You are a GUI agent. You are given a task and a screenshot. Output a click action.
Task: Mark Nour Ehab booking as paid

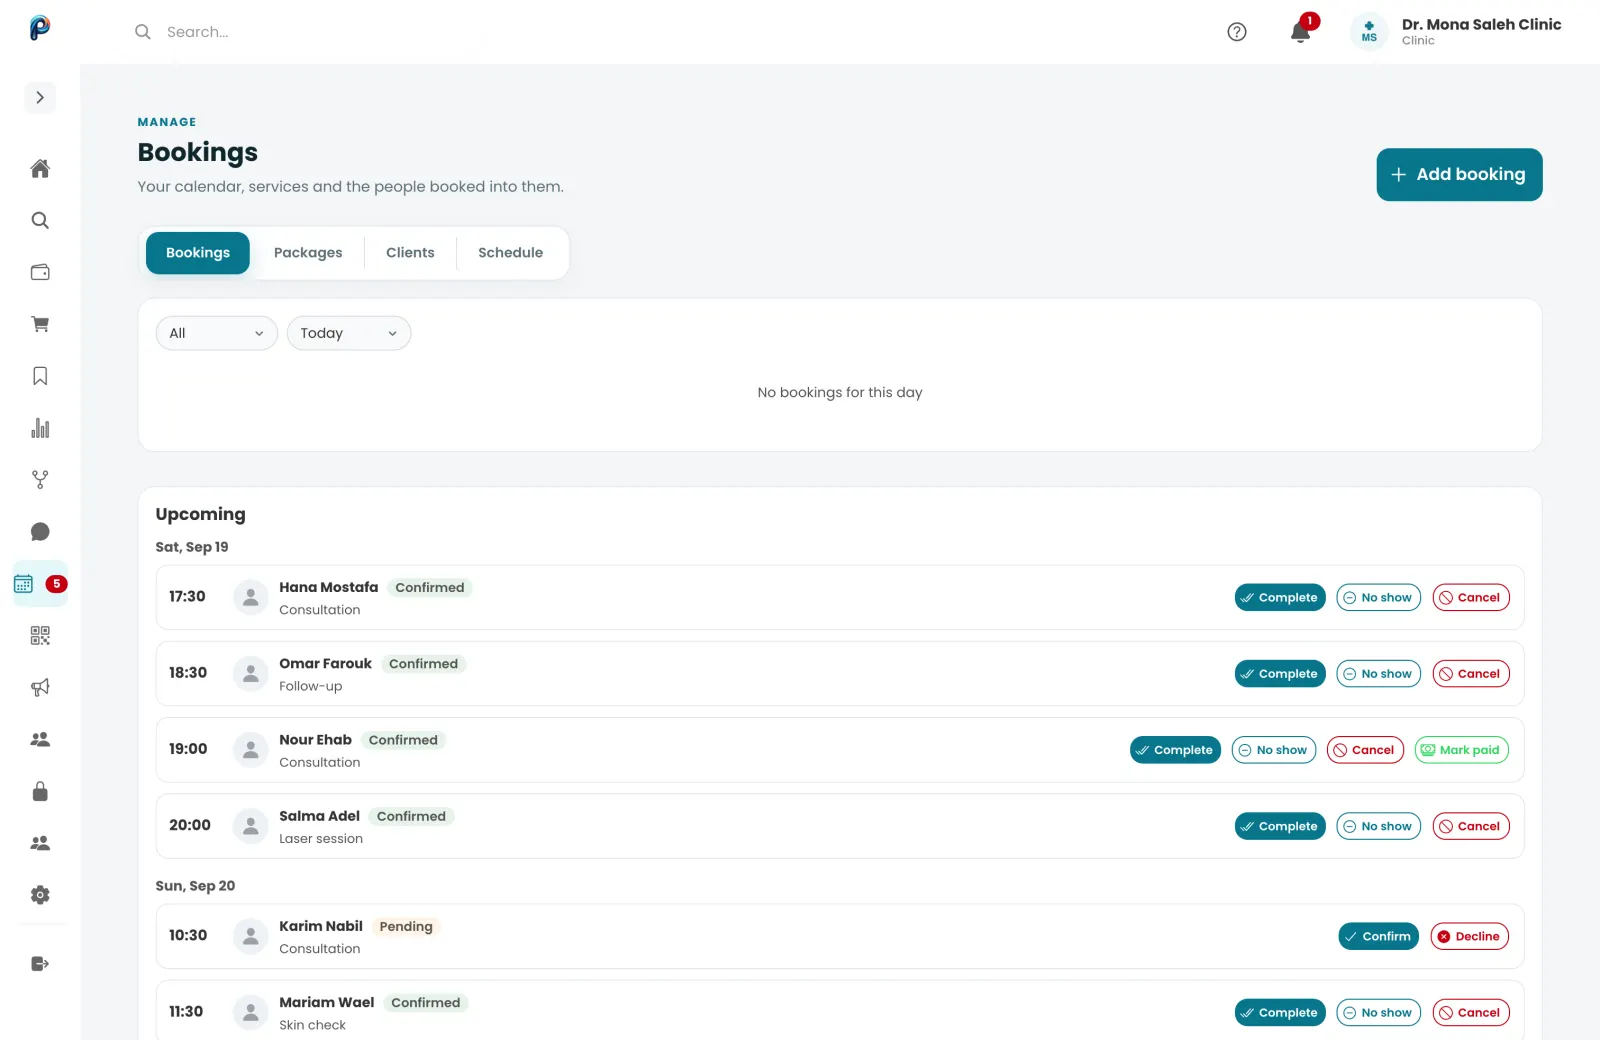click(1461, 750)
